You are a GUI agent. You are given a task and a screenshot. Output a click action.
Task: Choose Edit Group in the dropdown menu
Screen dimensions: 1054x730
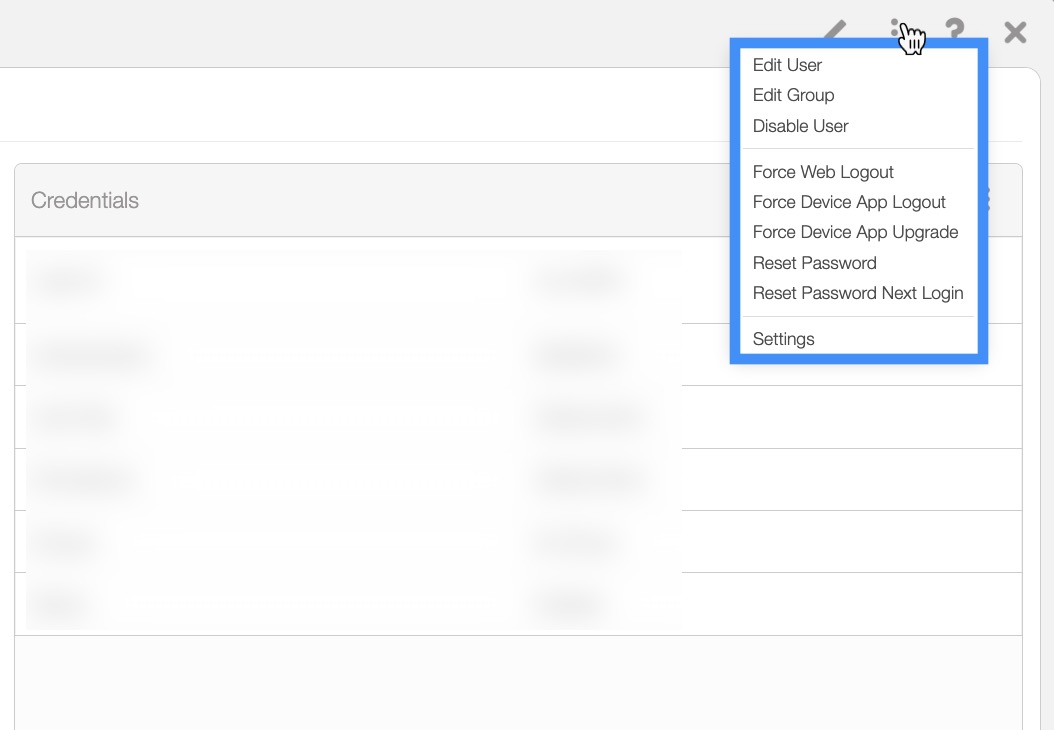793,95
